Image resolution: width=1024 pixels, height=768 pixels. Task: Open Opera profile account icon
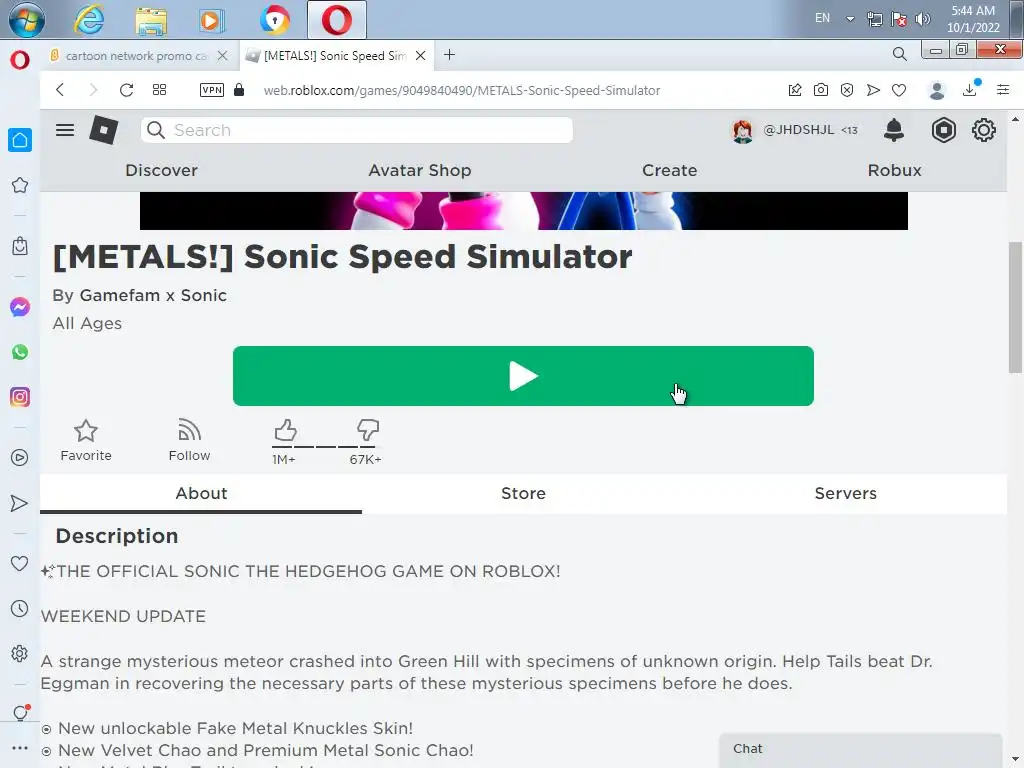[937, 90]
